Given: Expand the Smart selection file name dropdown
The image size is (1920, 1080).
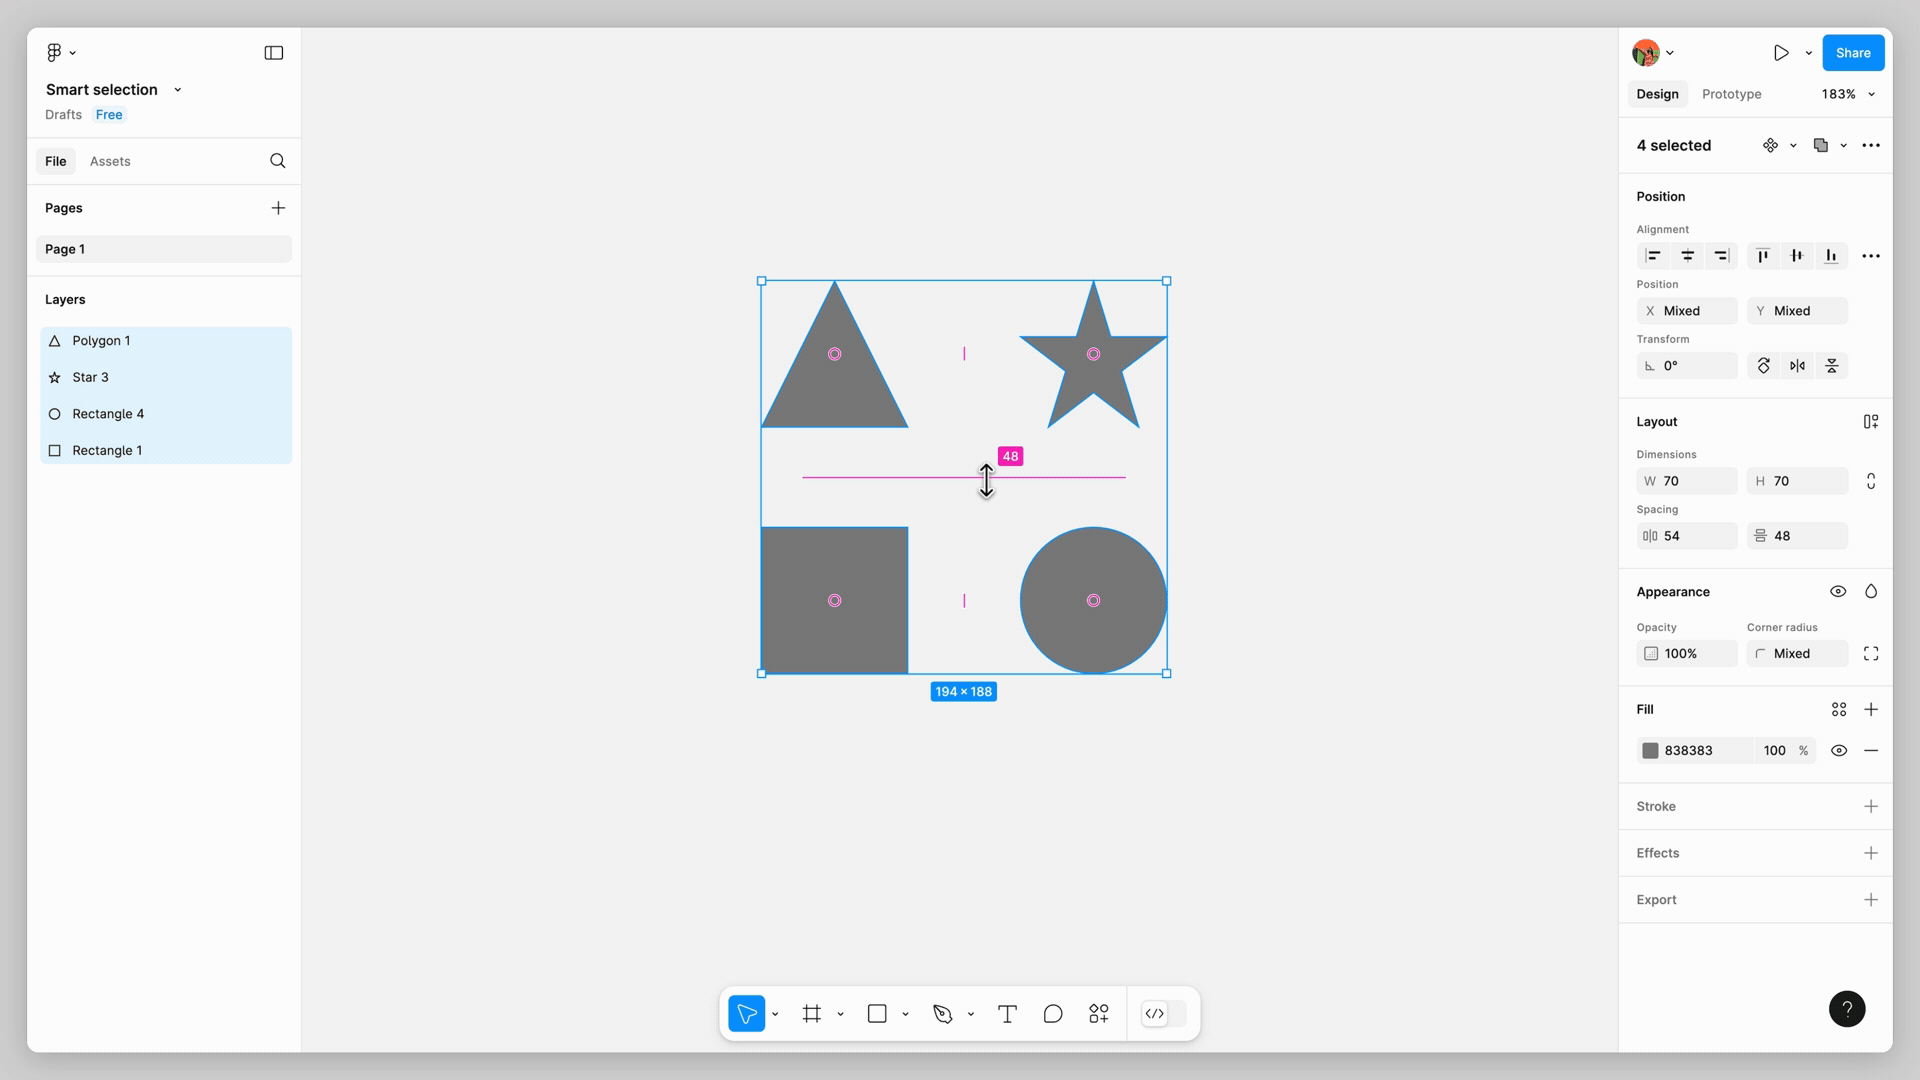Looking at the screenshot, I should [178, 90].
